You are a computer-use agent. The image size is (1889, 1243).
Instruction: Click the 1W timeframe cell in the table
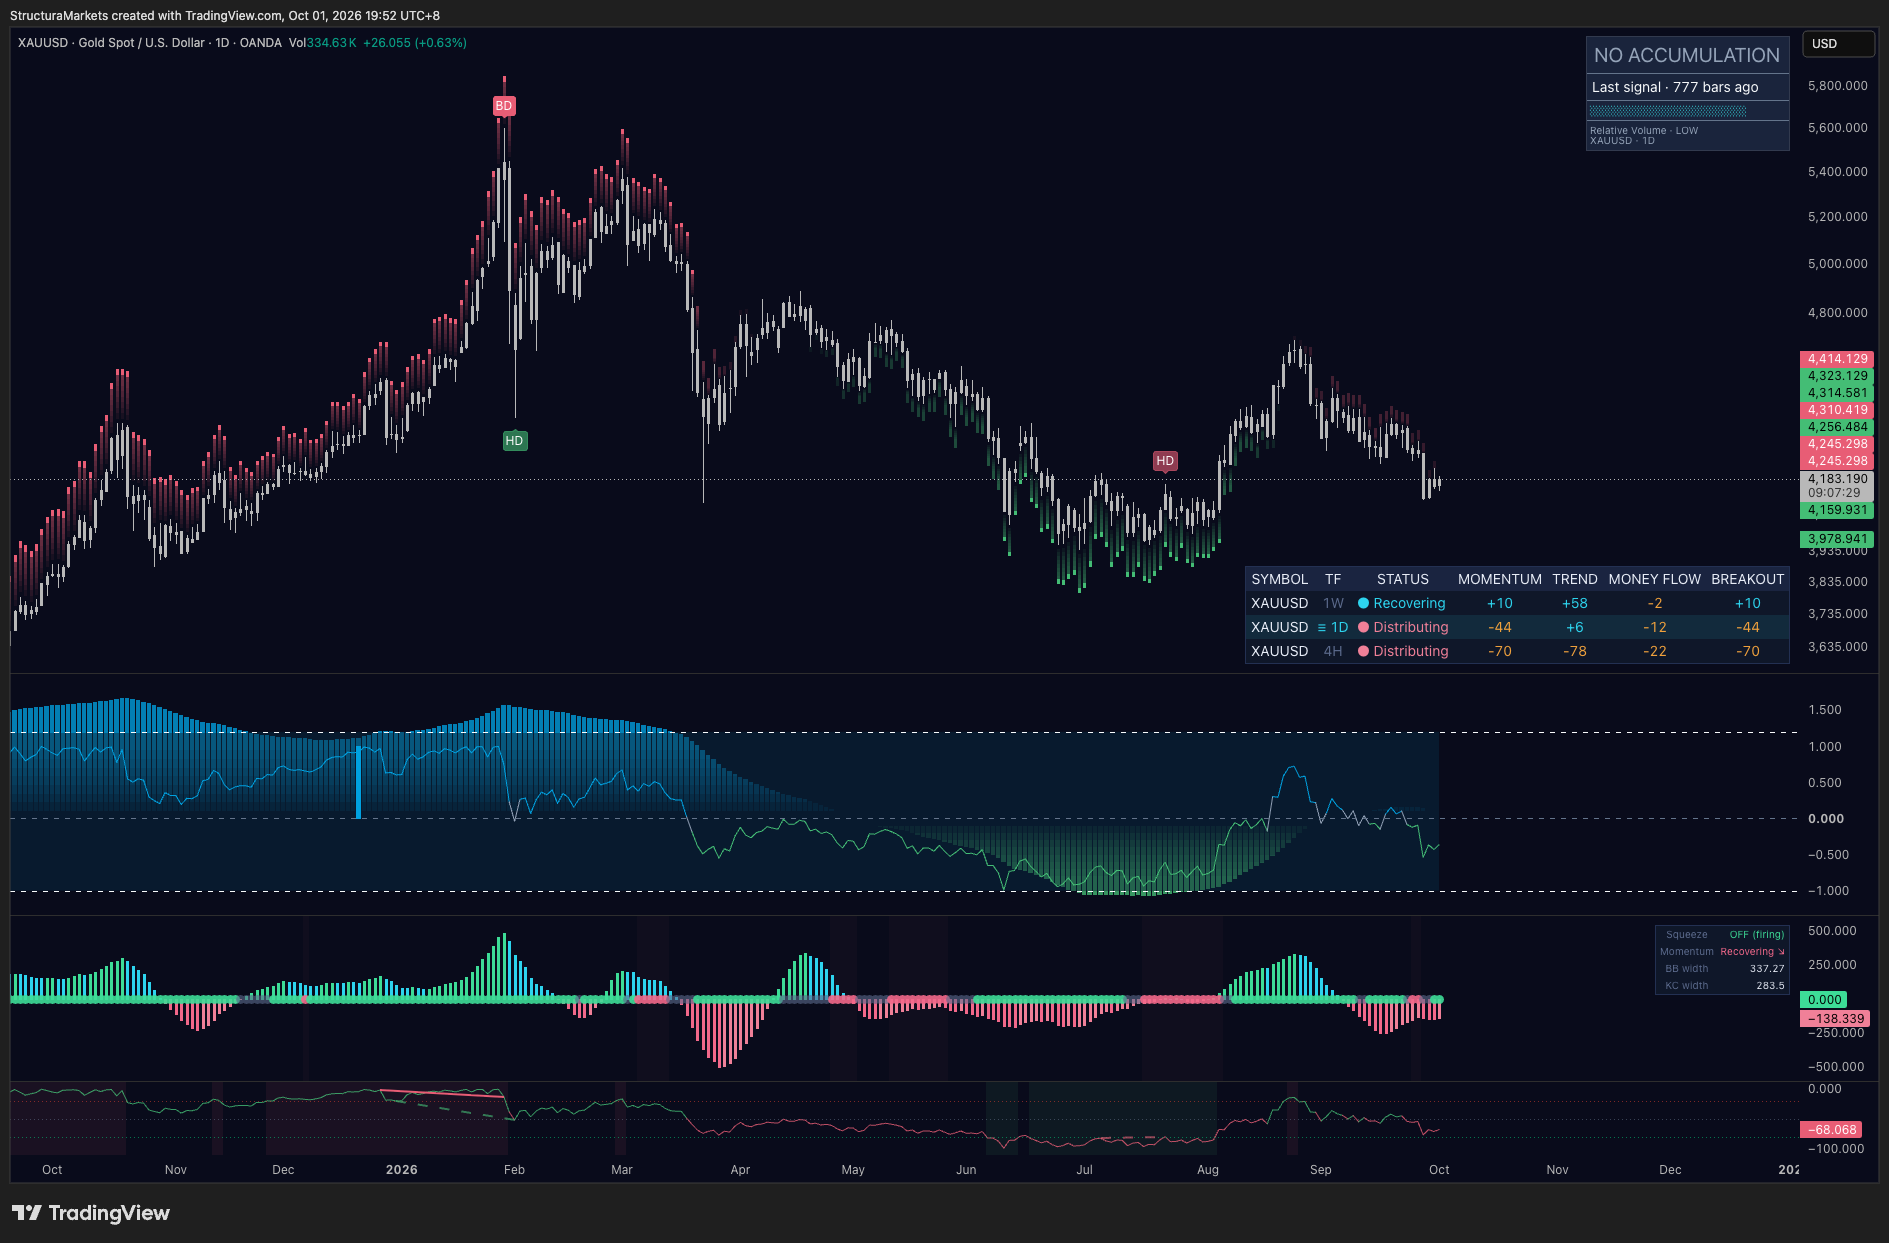point(1333,603)
